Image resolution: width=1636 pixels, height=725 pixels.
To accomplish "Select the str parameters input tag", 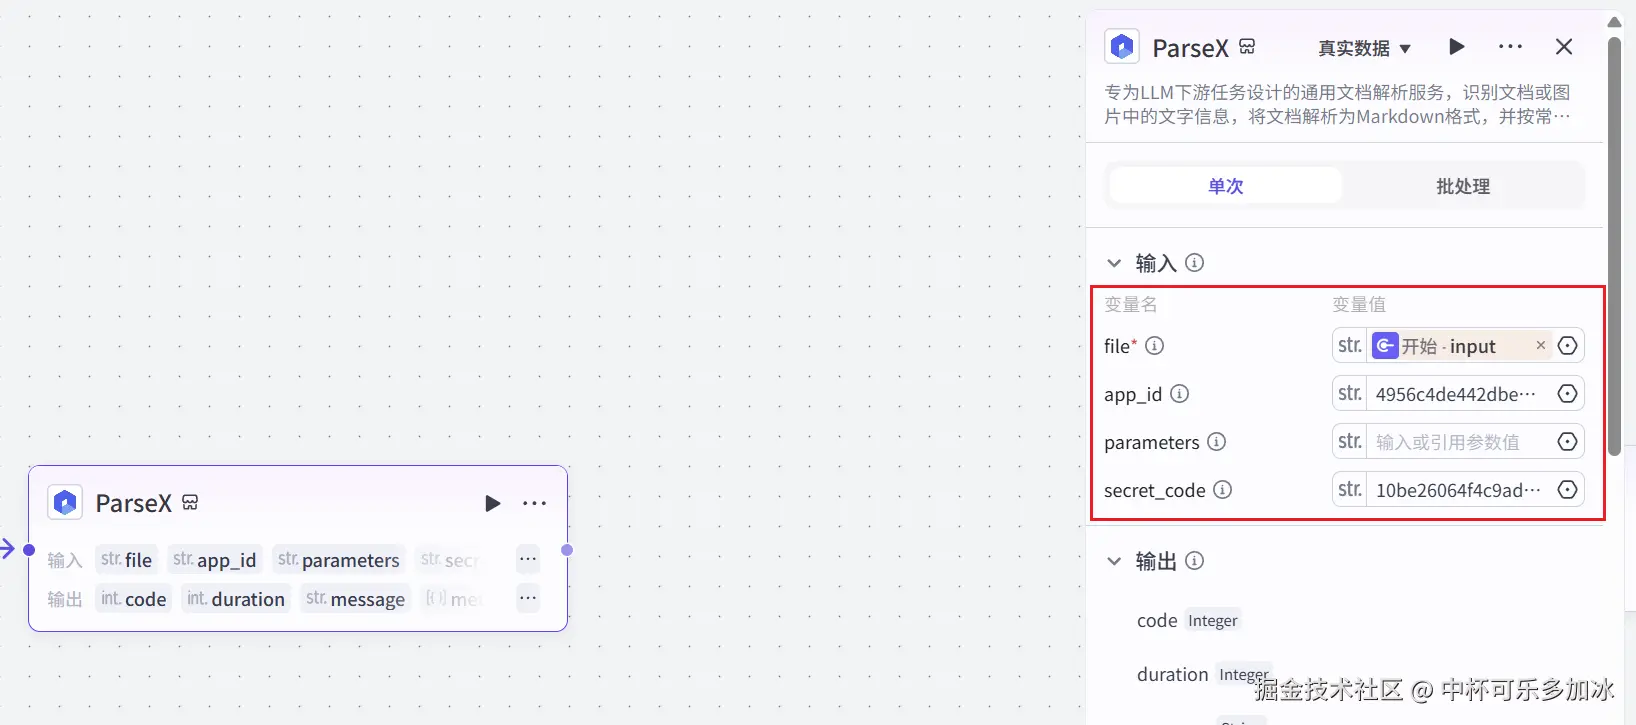I will point(338,560).
